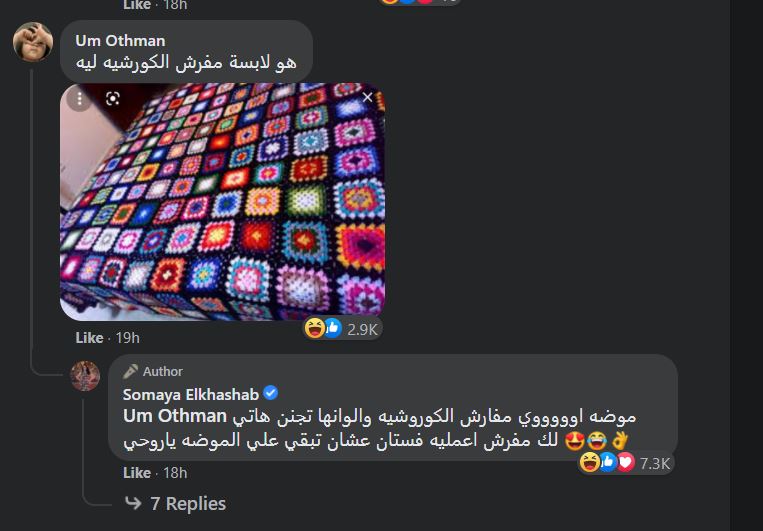View the 7.3K reactions count
Image resolution: width=763 pixels, height=531 pixels.
click(x=654, y=464)
